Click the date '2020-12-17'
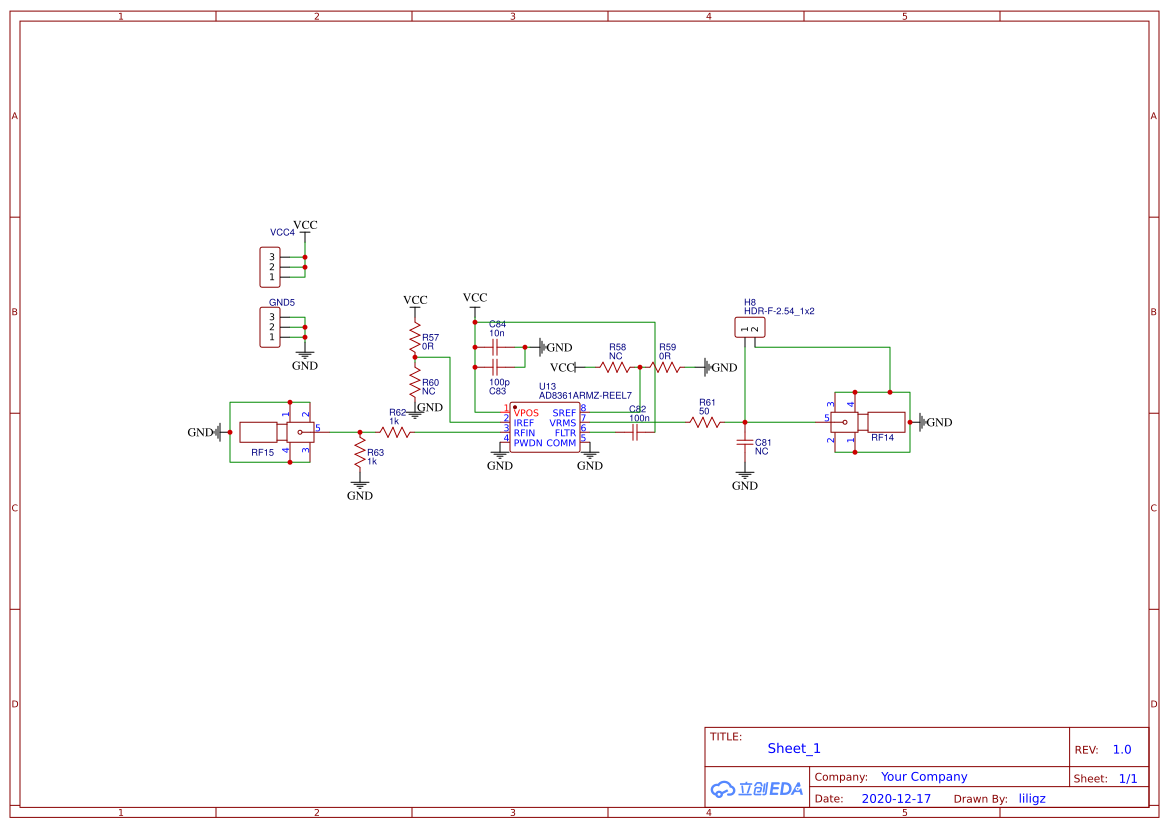The height and width of the screenshot is (828, 1169). (x=896, y=798)
